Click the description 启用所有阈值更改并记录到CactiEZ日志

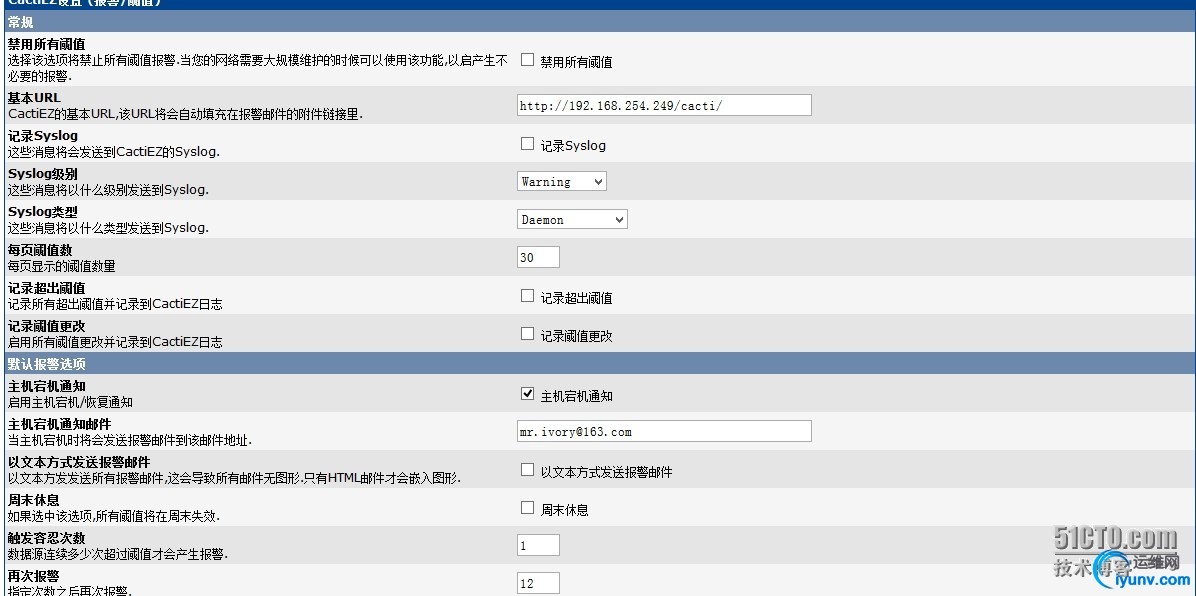[x=115, y=342]
